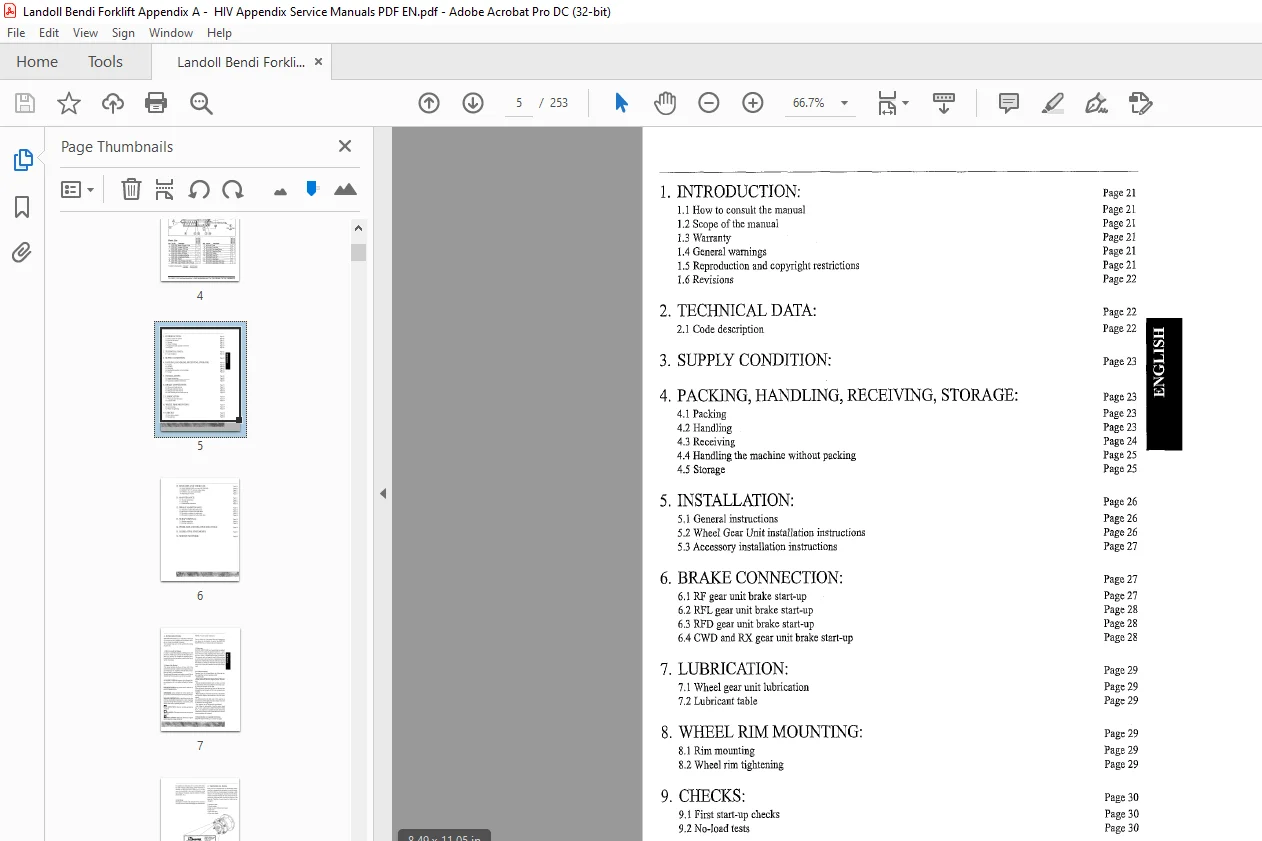Click '4.4 Handling the machine without packing'
1262x841 pixels.
(766, 455)
